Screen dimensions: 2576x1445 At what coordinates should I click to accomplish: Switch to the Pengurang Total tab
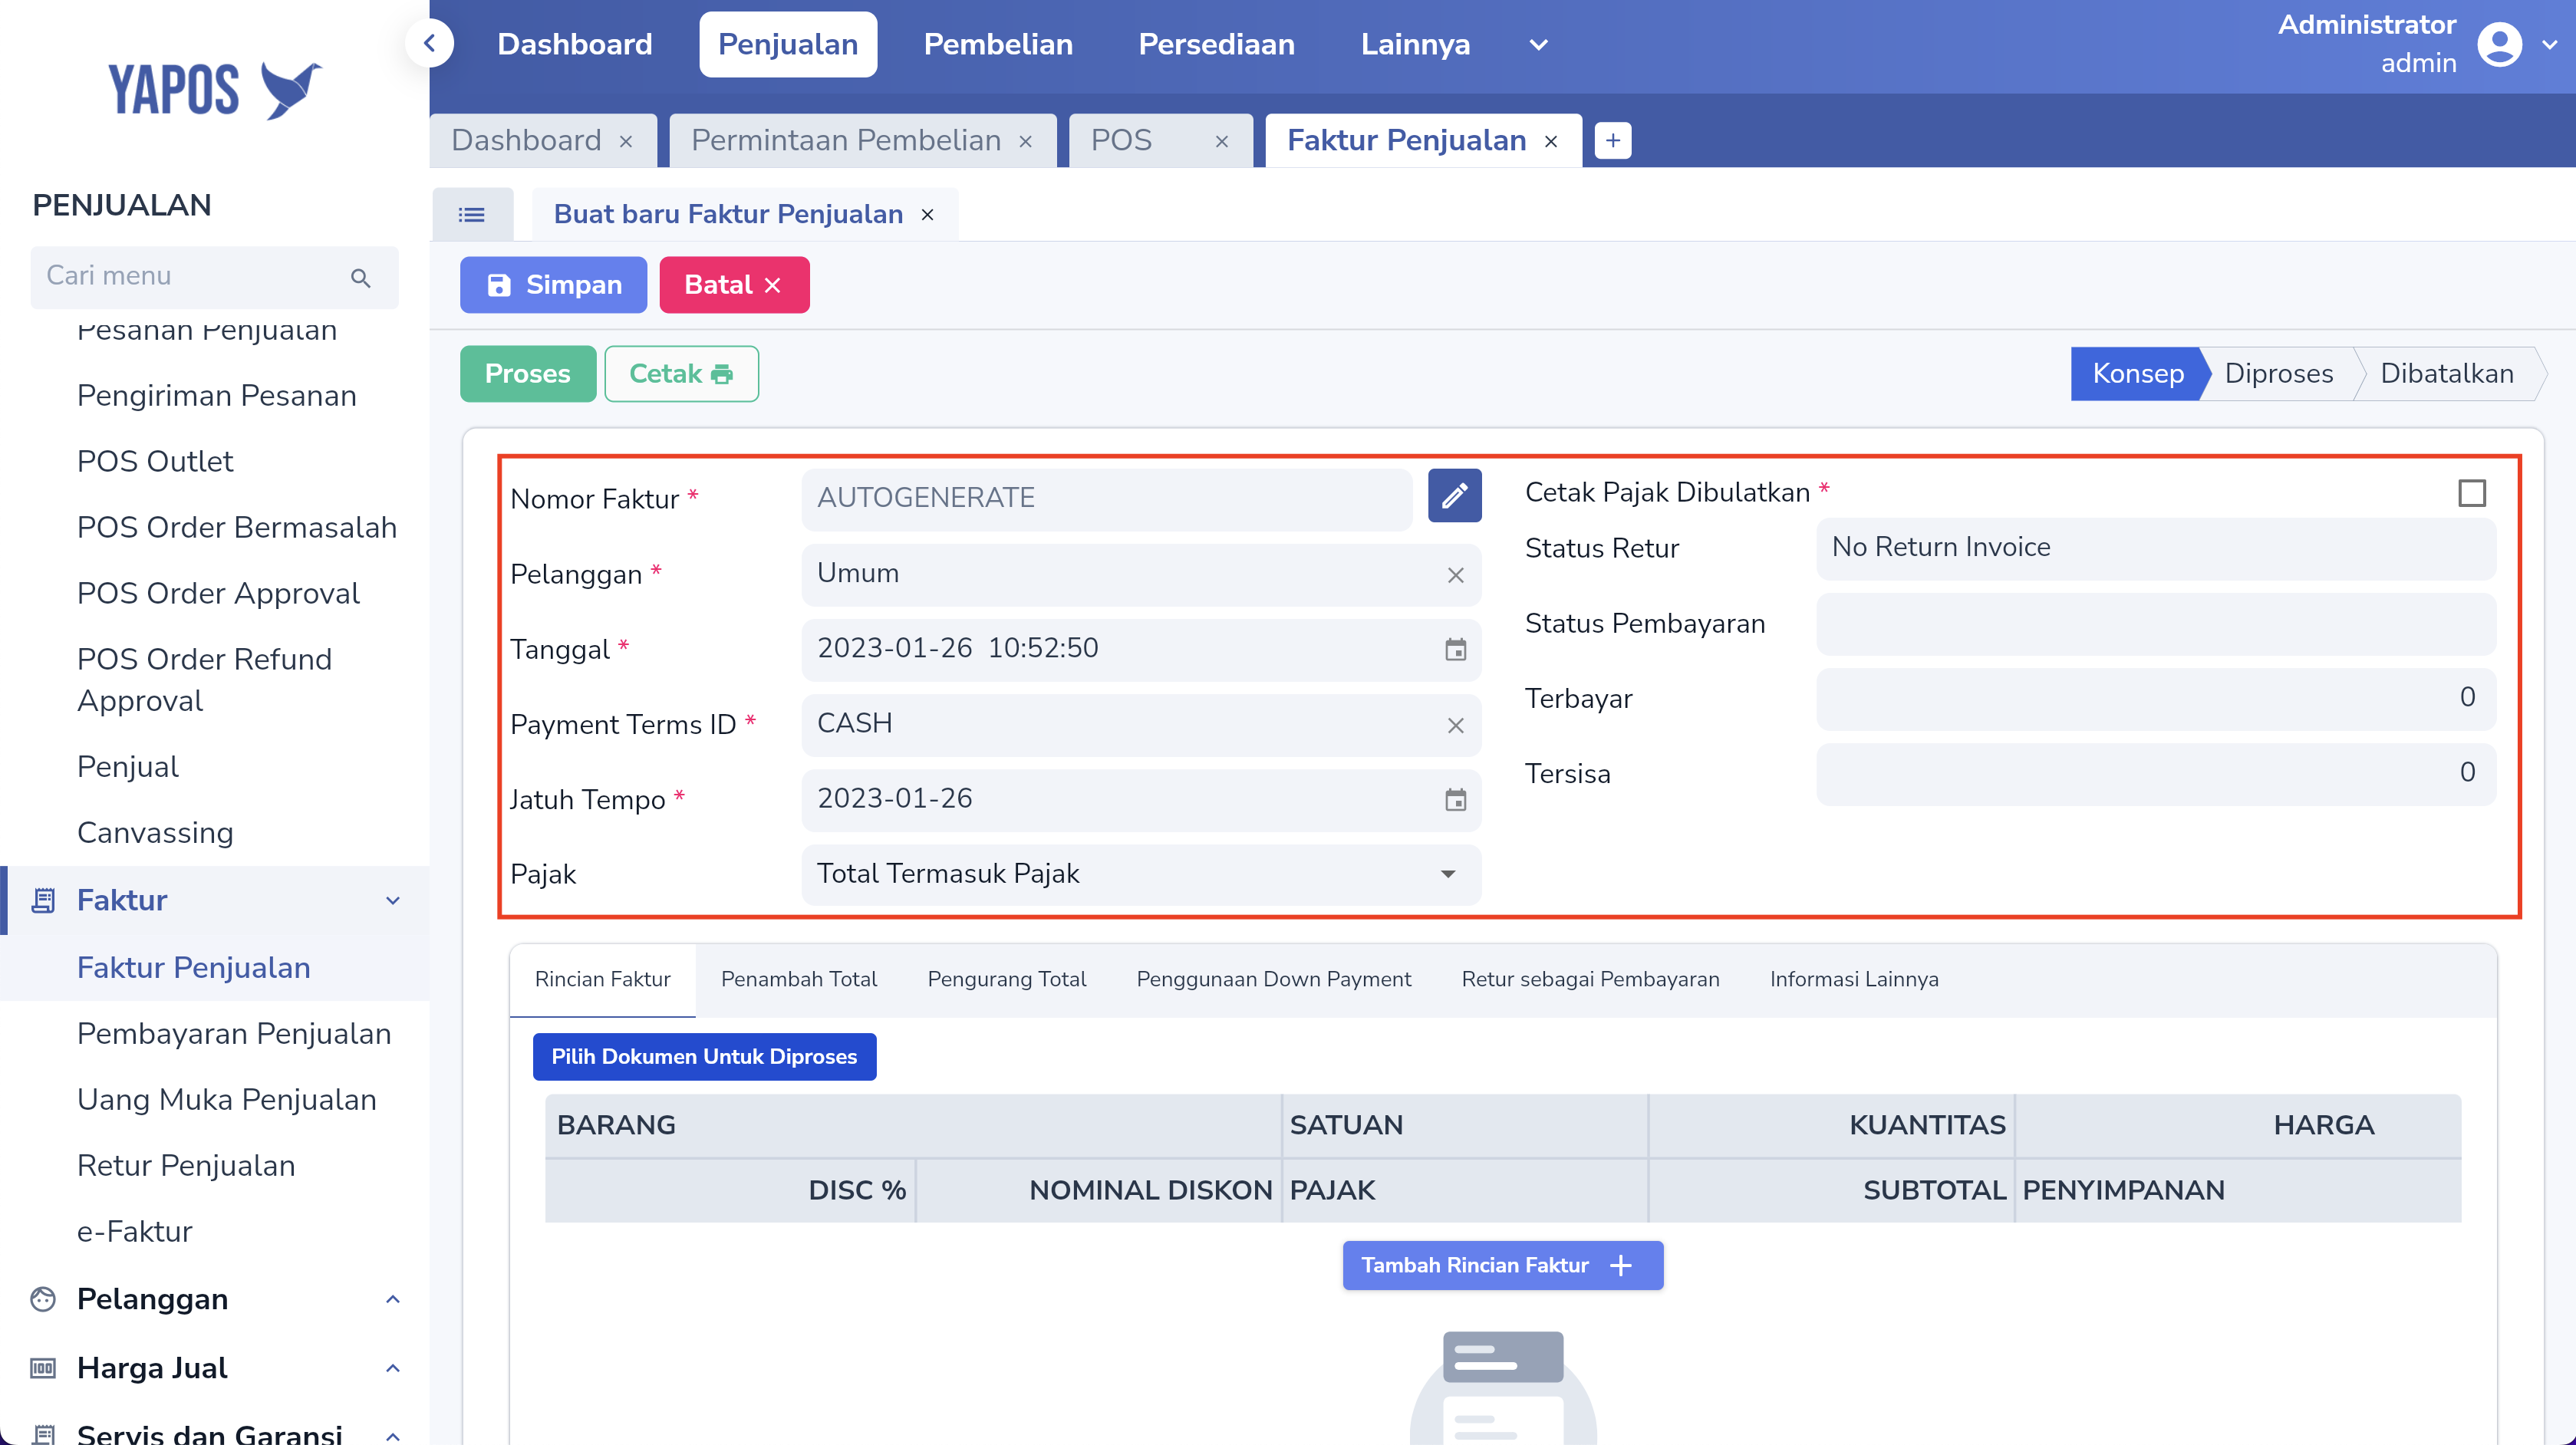click(x=1006, y=979)
